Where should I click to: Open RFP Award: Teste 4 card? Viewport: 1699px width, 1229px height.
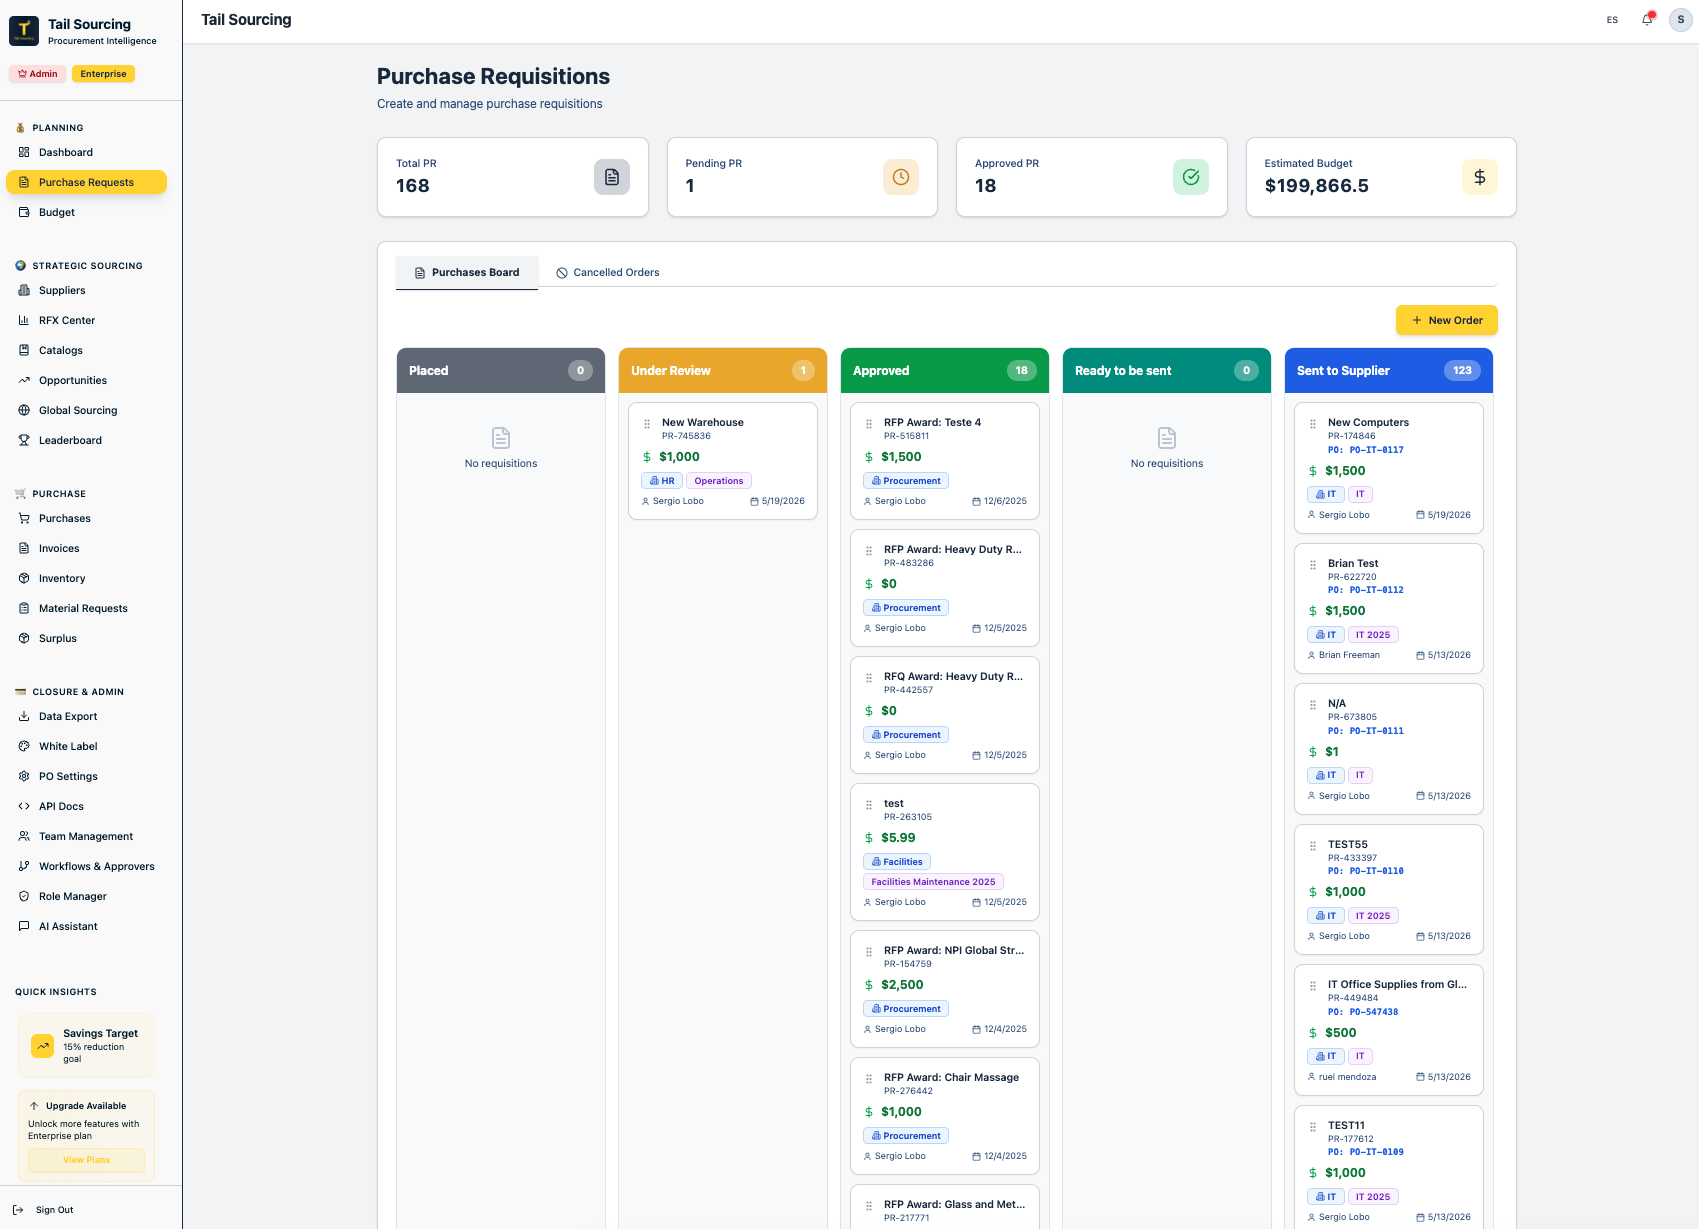click(945, 461)
